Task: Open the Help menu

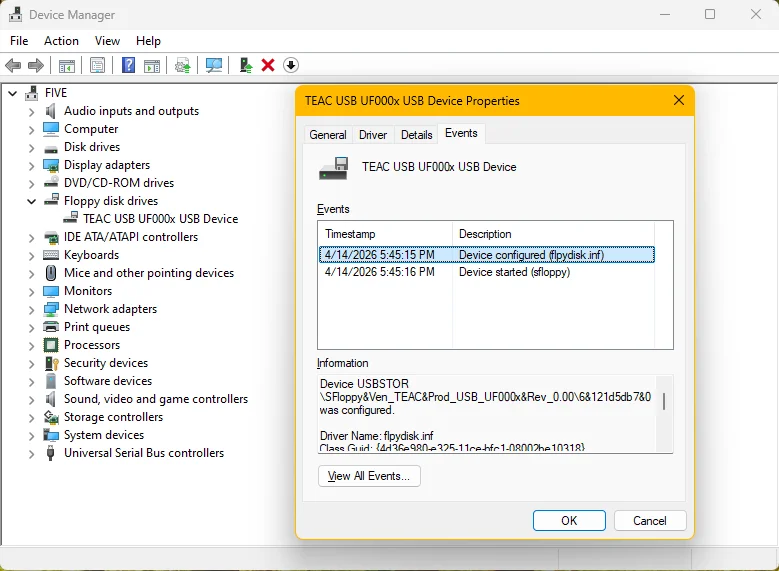Action: pos(148,41)
